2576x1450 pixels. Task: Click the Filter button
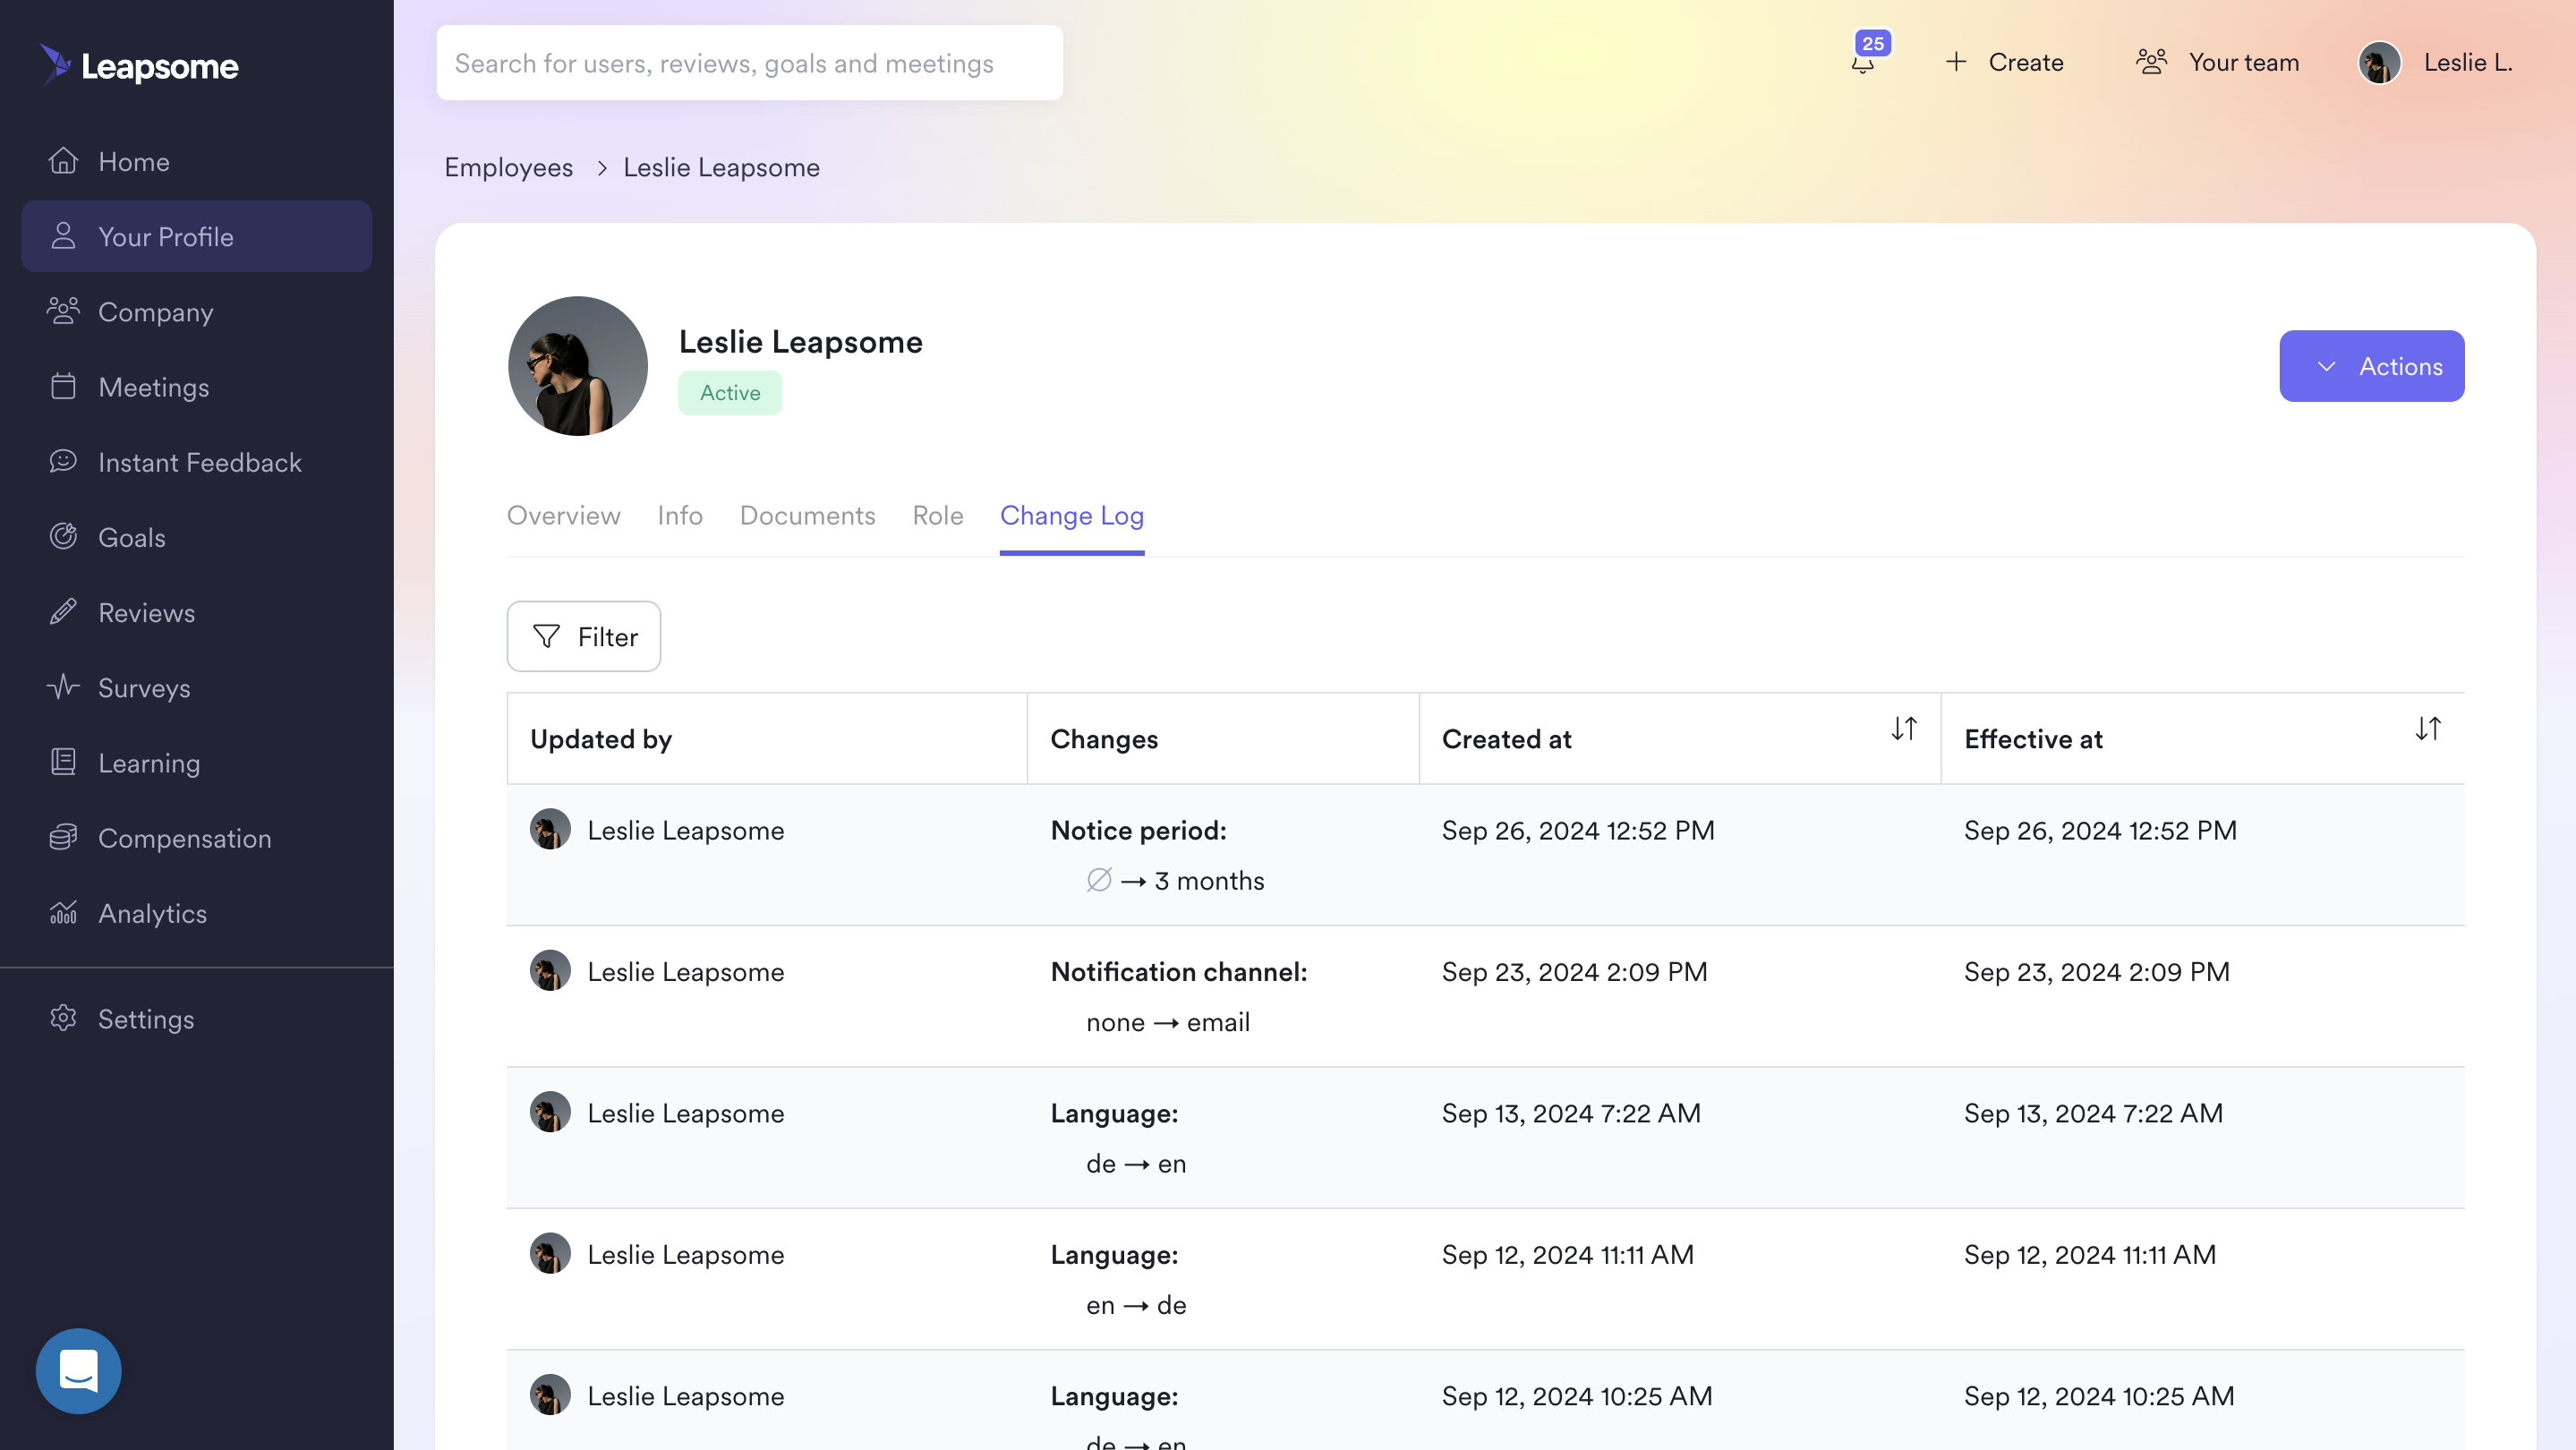click(584, 636)
